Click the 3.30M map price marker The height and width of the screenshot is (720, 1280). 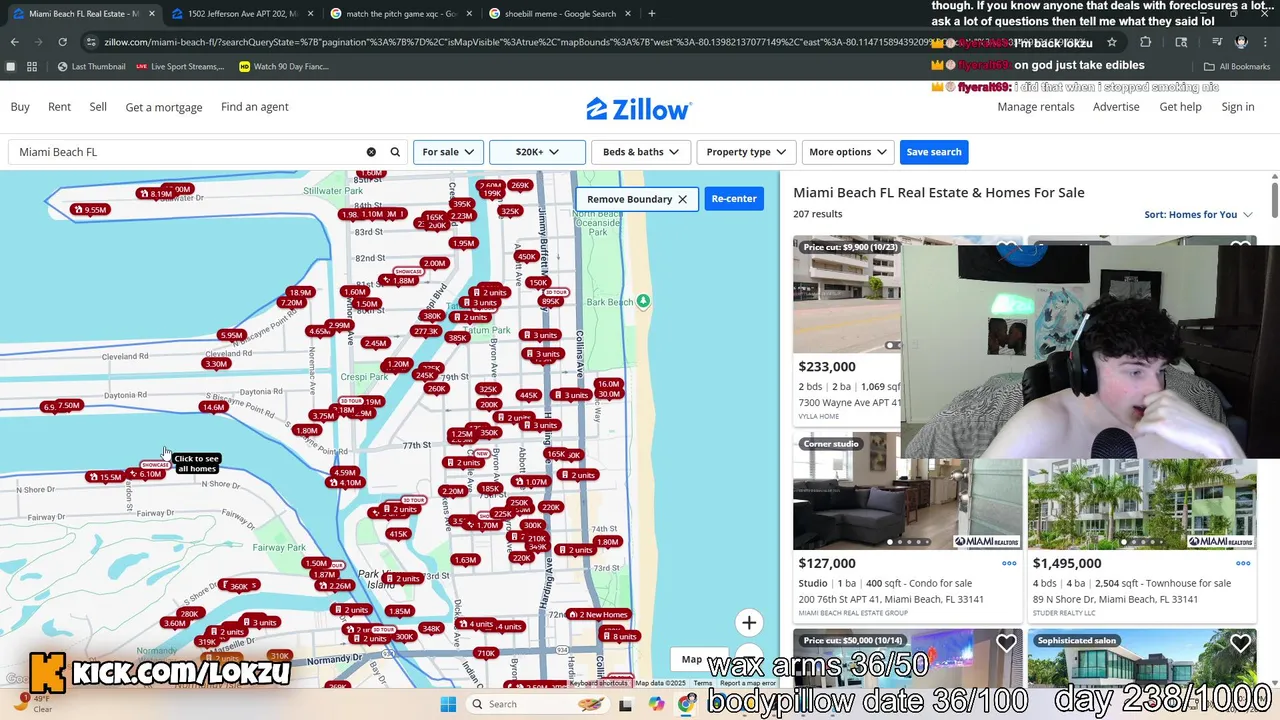[216, 364]
